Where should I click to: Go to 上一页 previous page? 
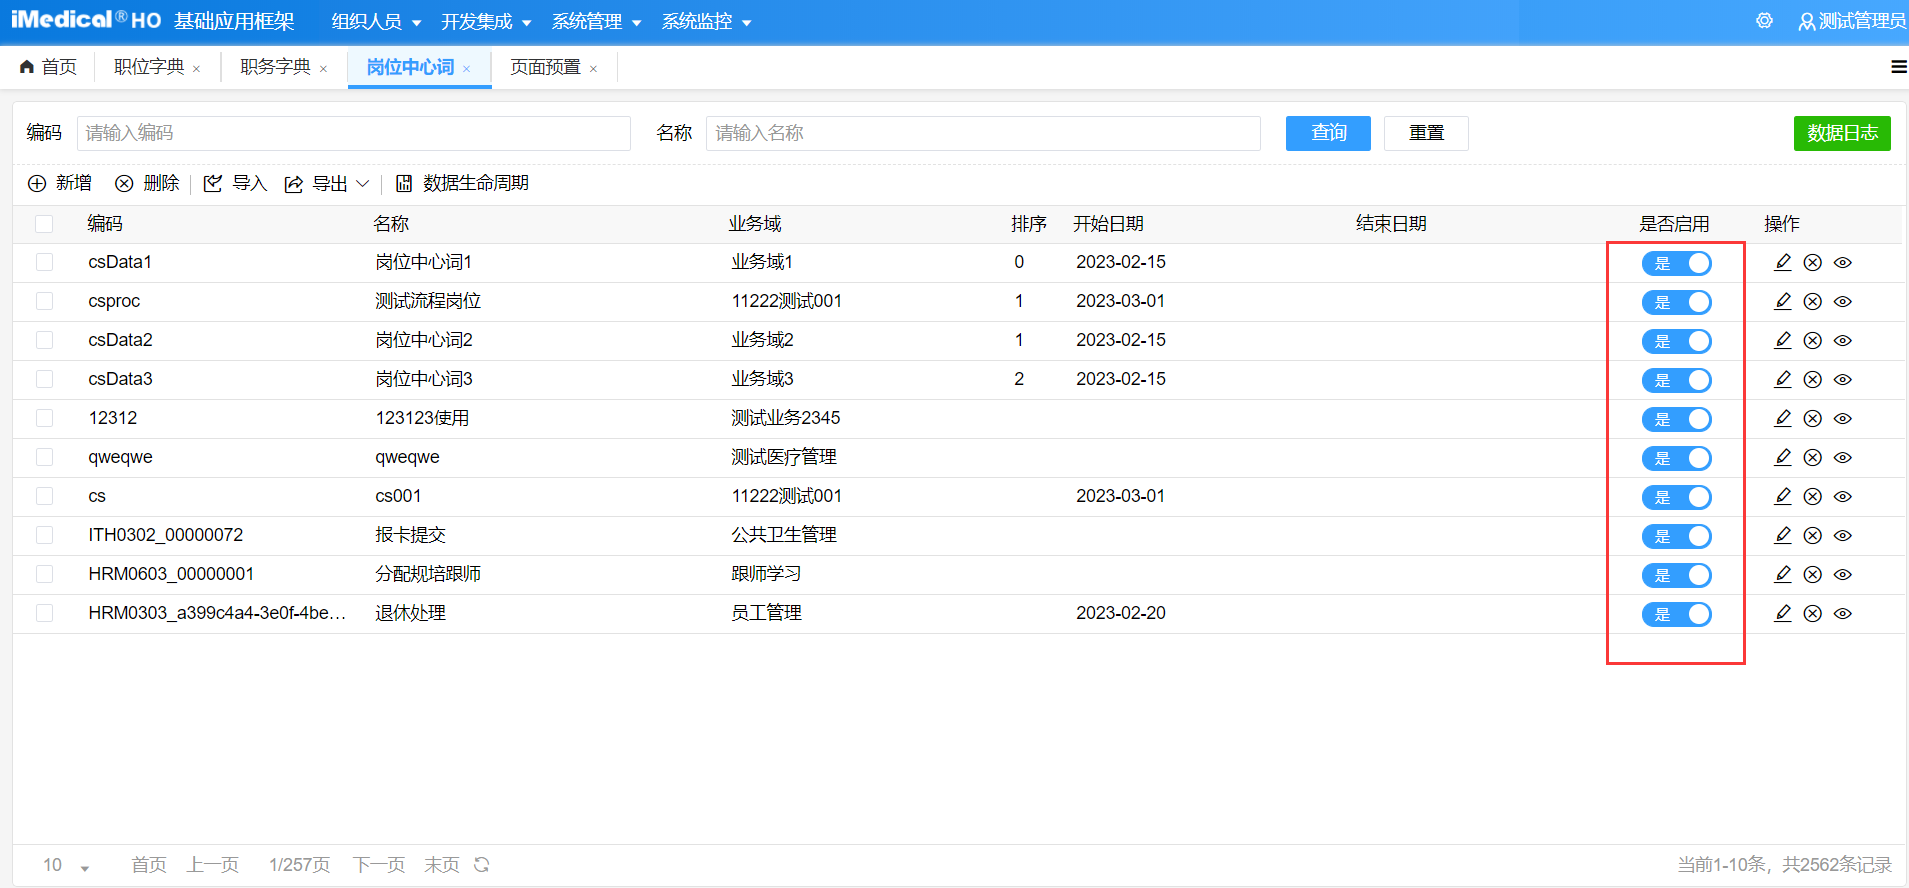[x=213, y=865]
